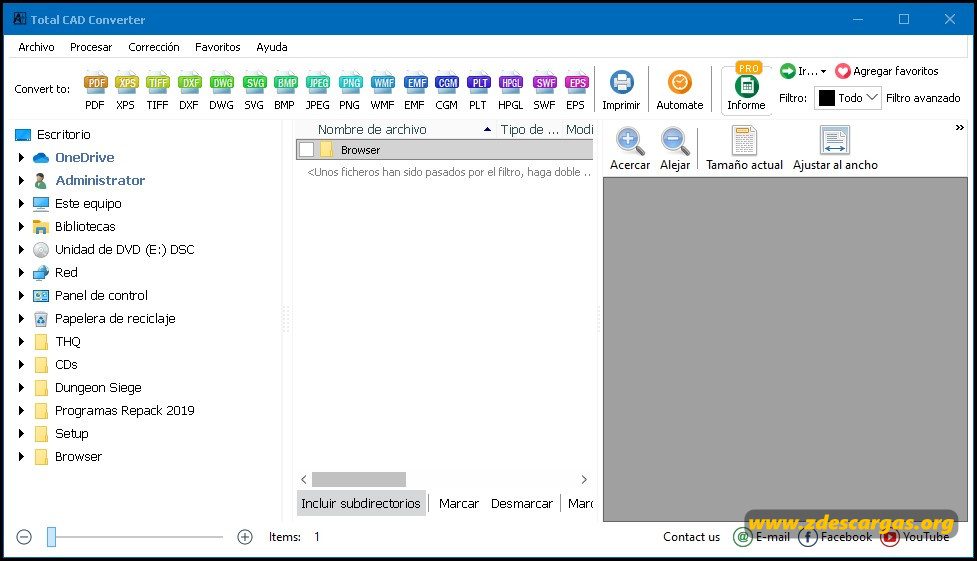Expand Este equipo in tree
Viewport: 977px width, 561px height.
point(21,204)
